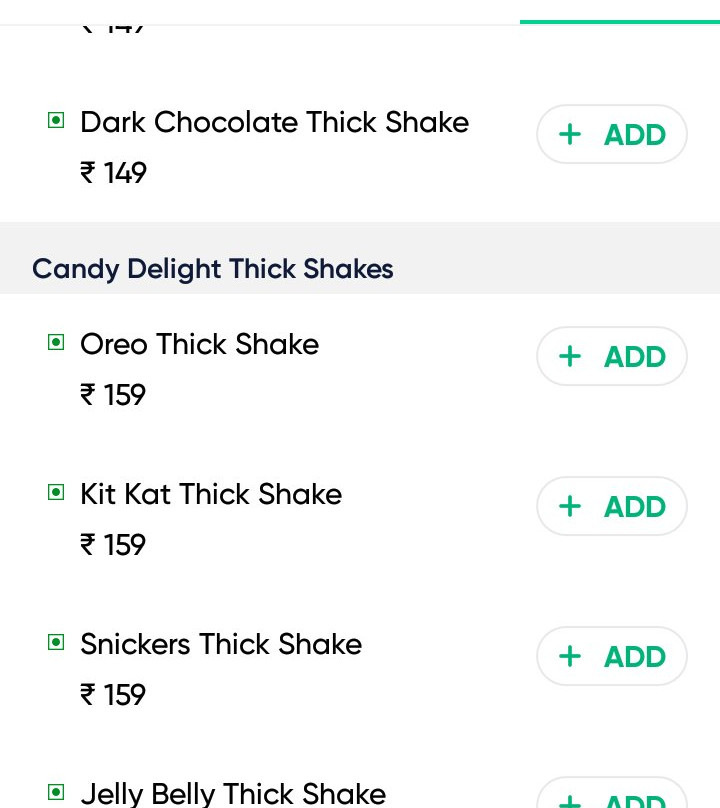Add Jelly Belly Thick Shake to cart
The width and height of the screenshot is (720, 808).
(x=612, y=798)
